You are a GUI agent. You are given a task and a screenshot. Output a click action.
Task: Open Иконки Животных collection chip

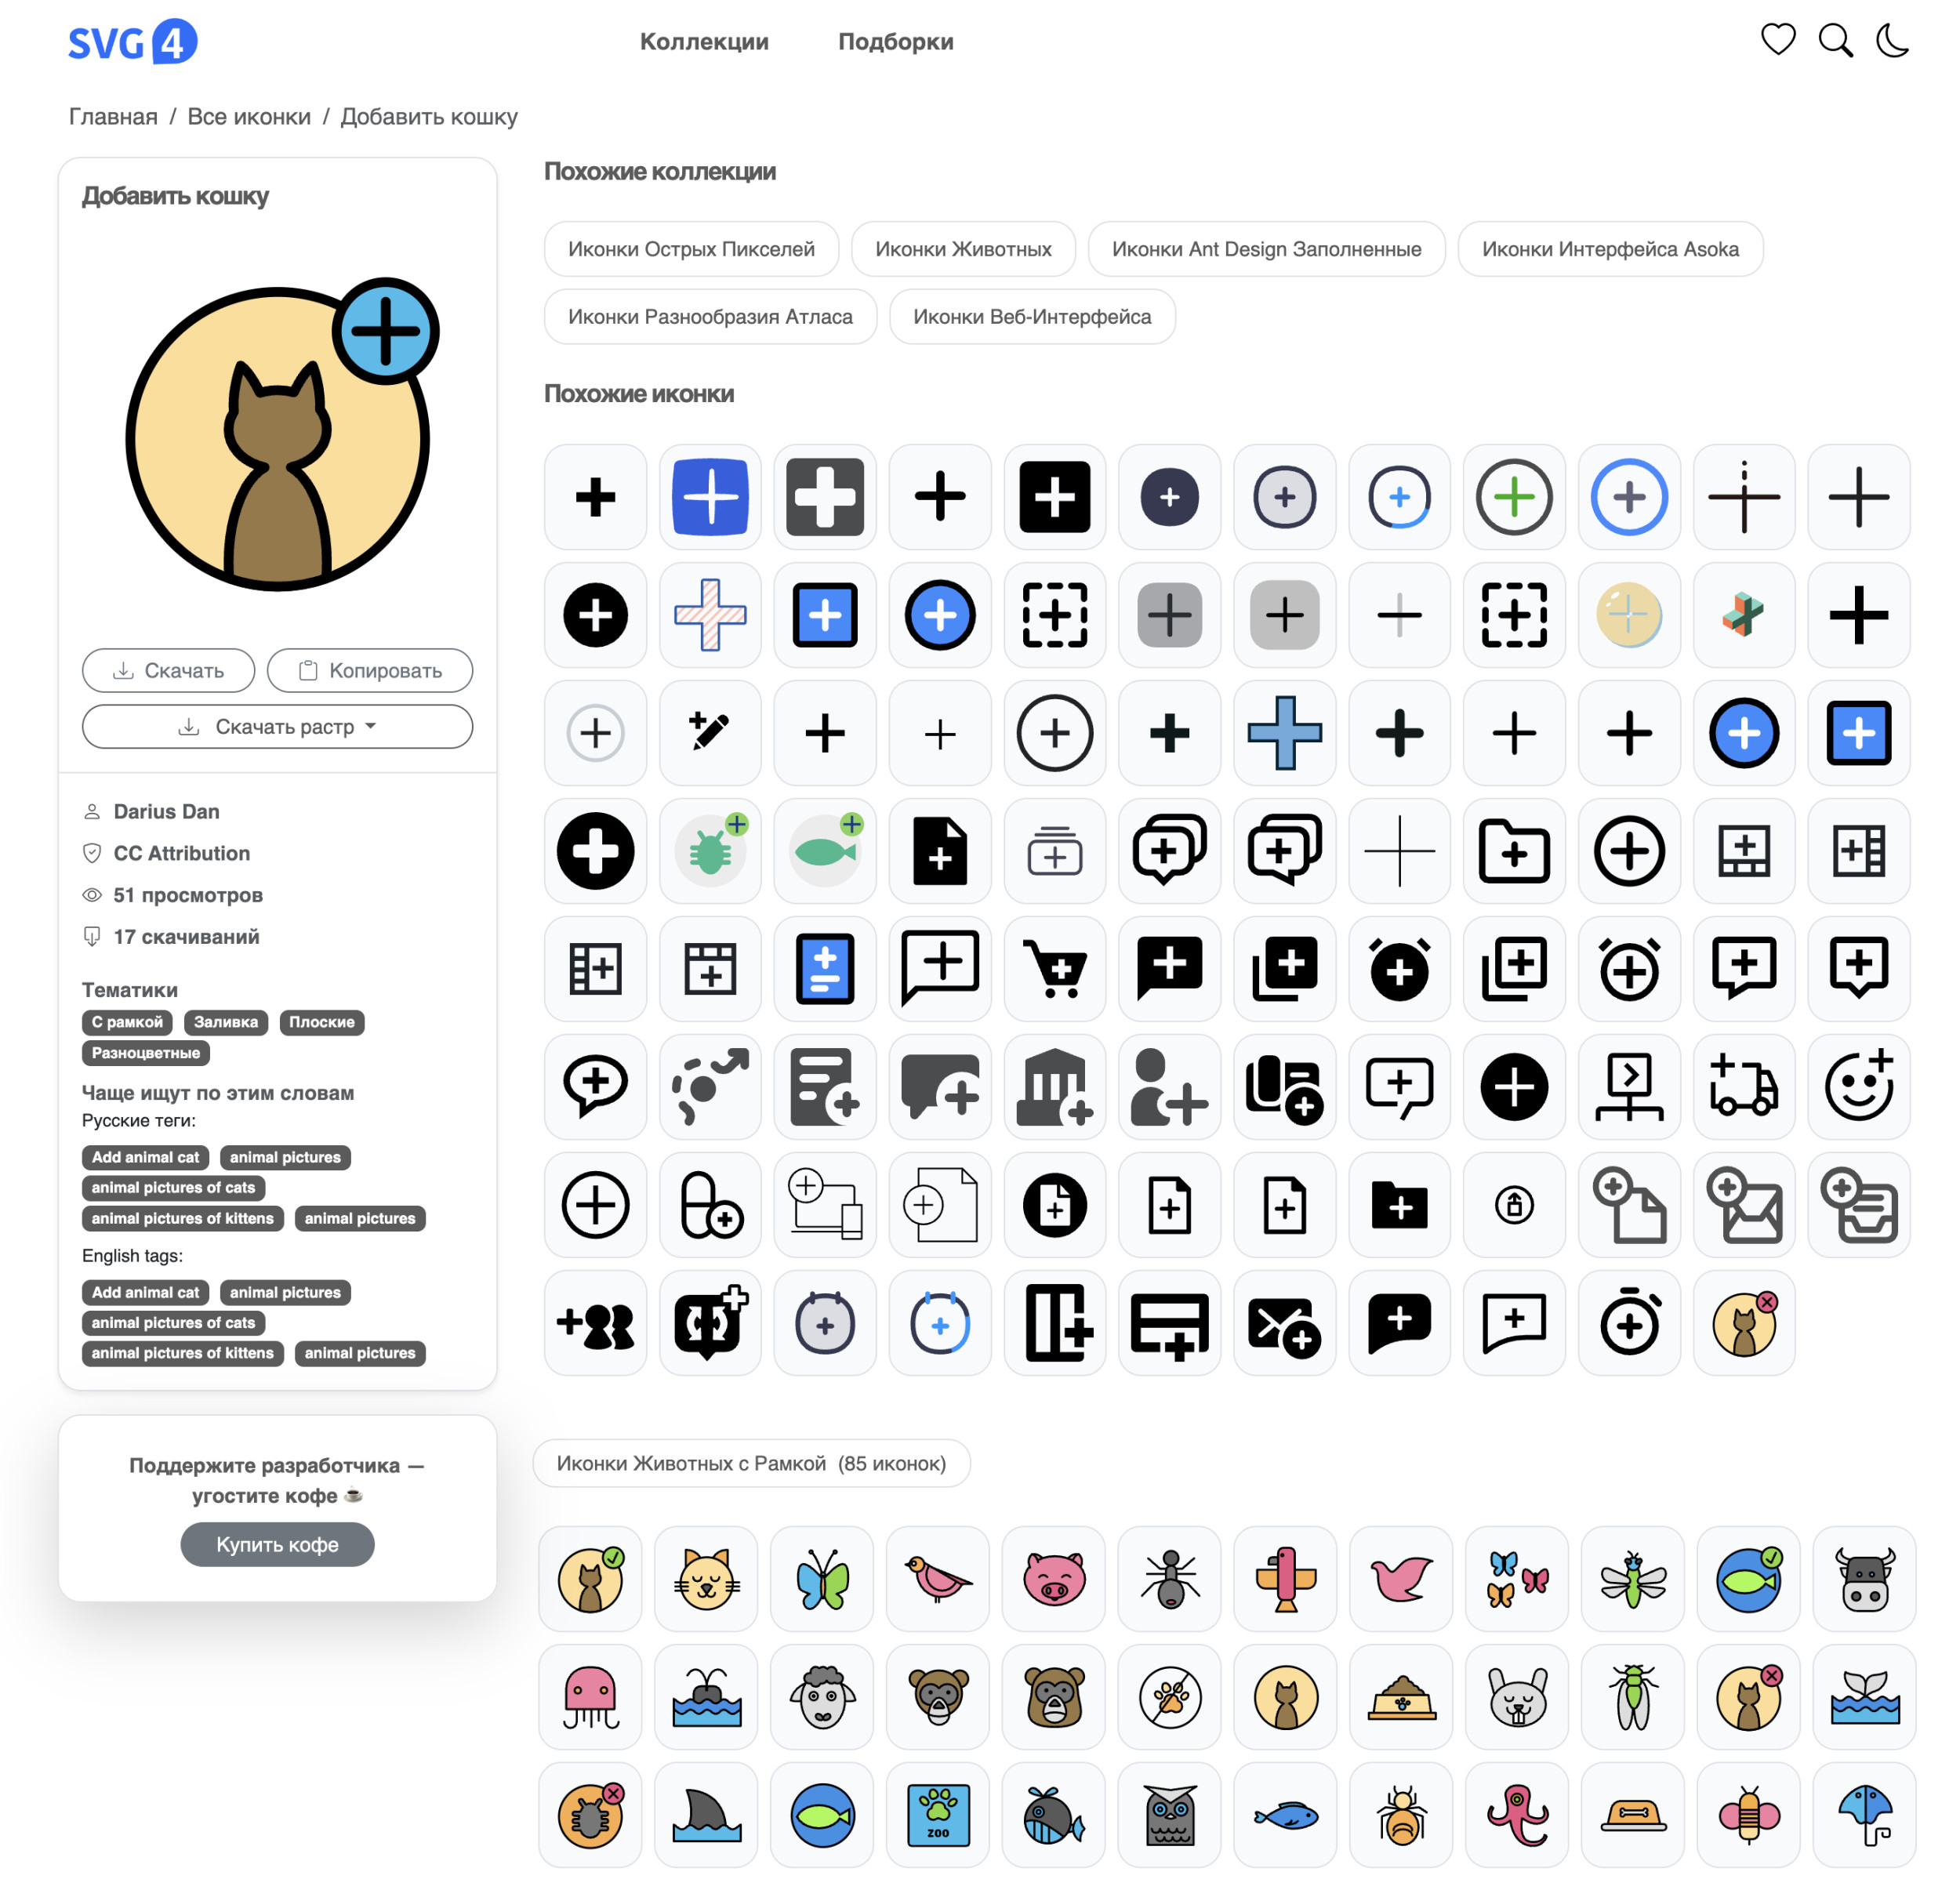tap(962, 249)
